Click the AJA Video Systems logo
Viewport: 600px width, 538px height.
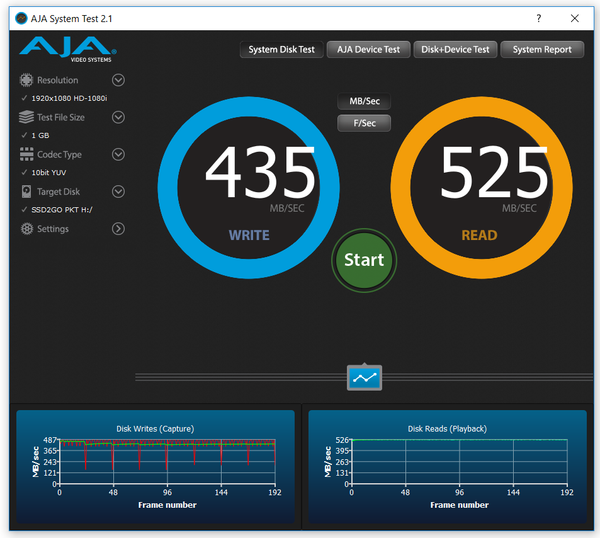68,50
